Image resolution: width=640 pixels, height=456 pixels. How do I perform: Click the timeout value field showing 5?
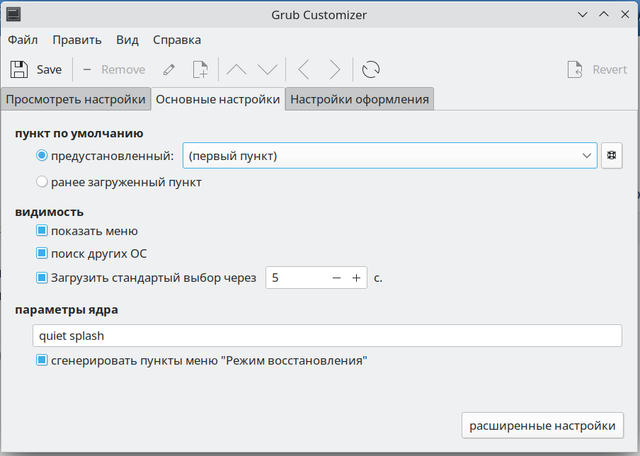(x=296, y=278)
